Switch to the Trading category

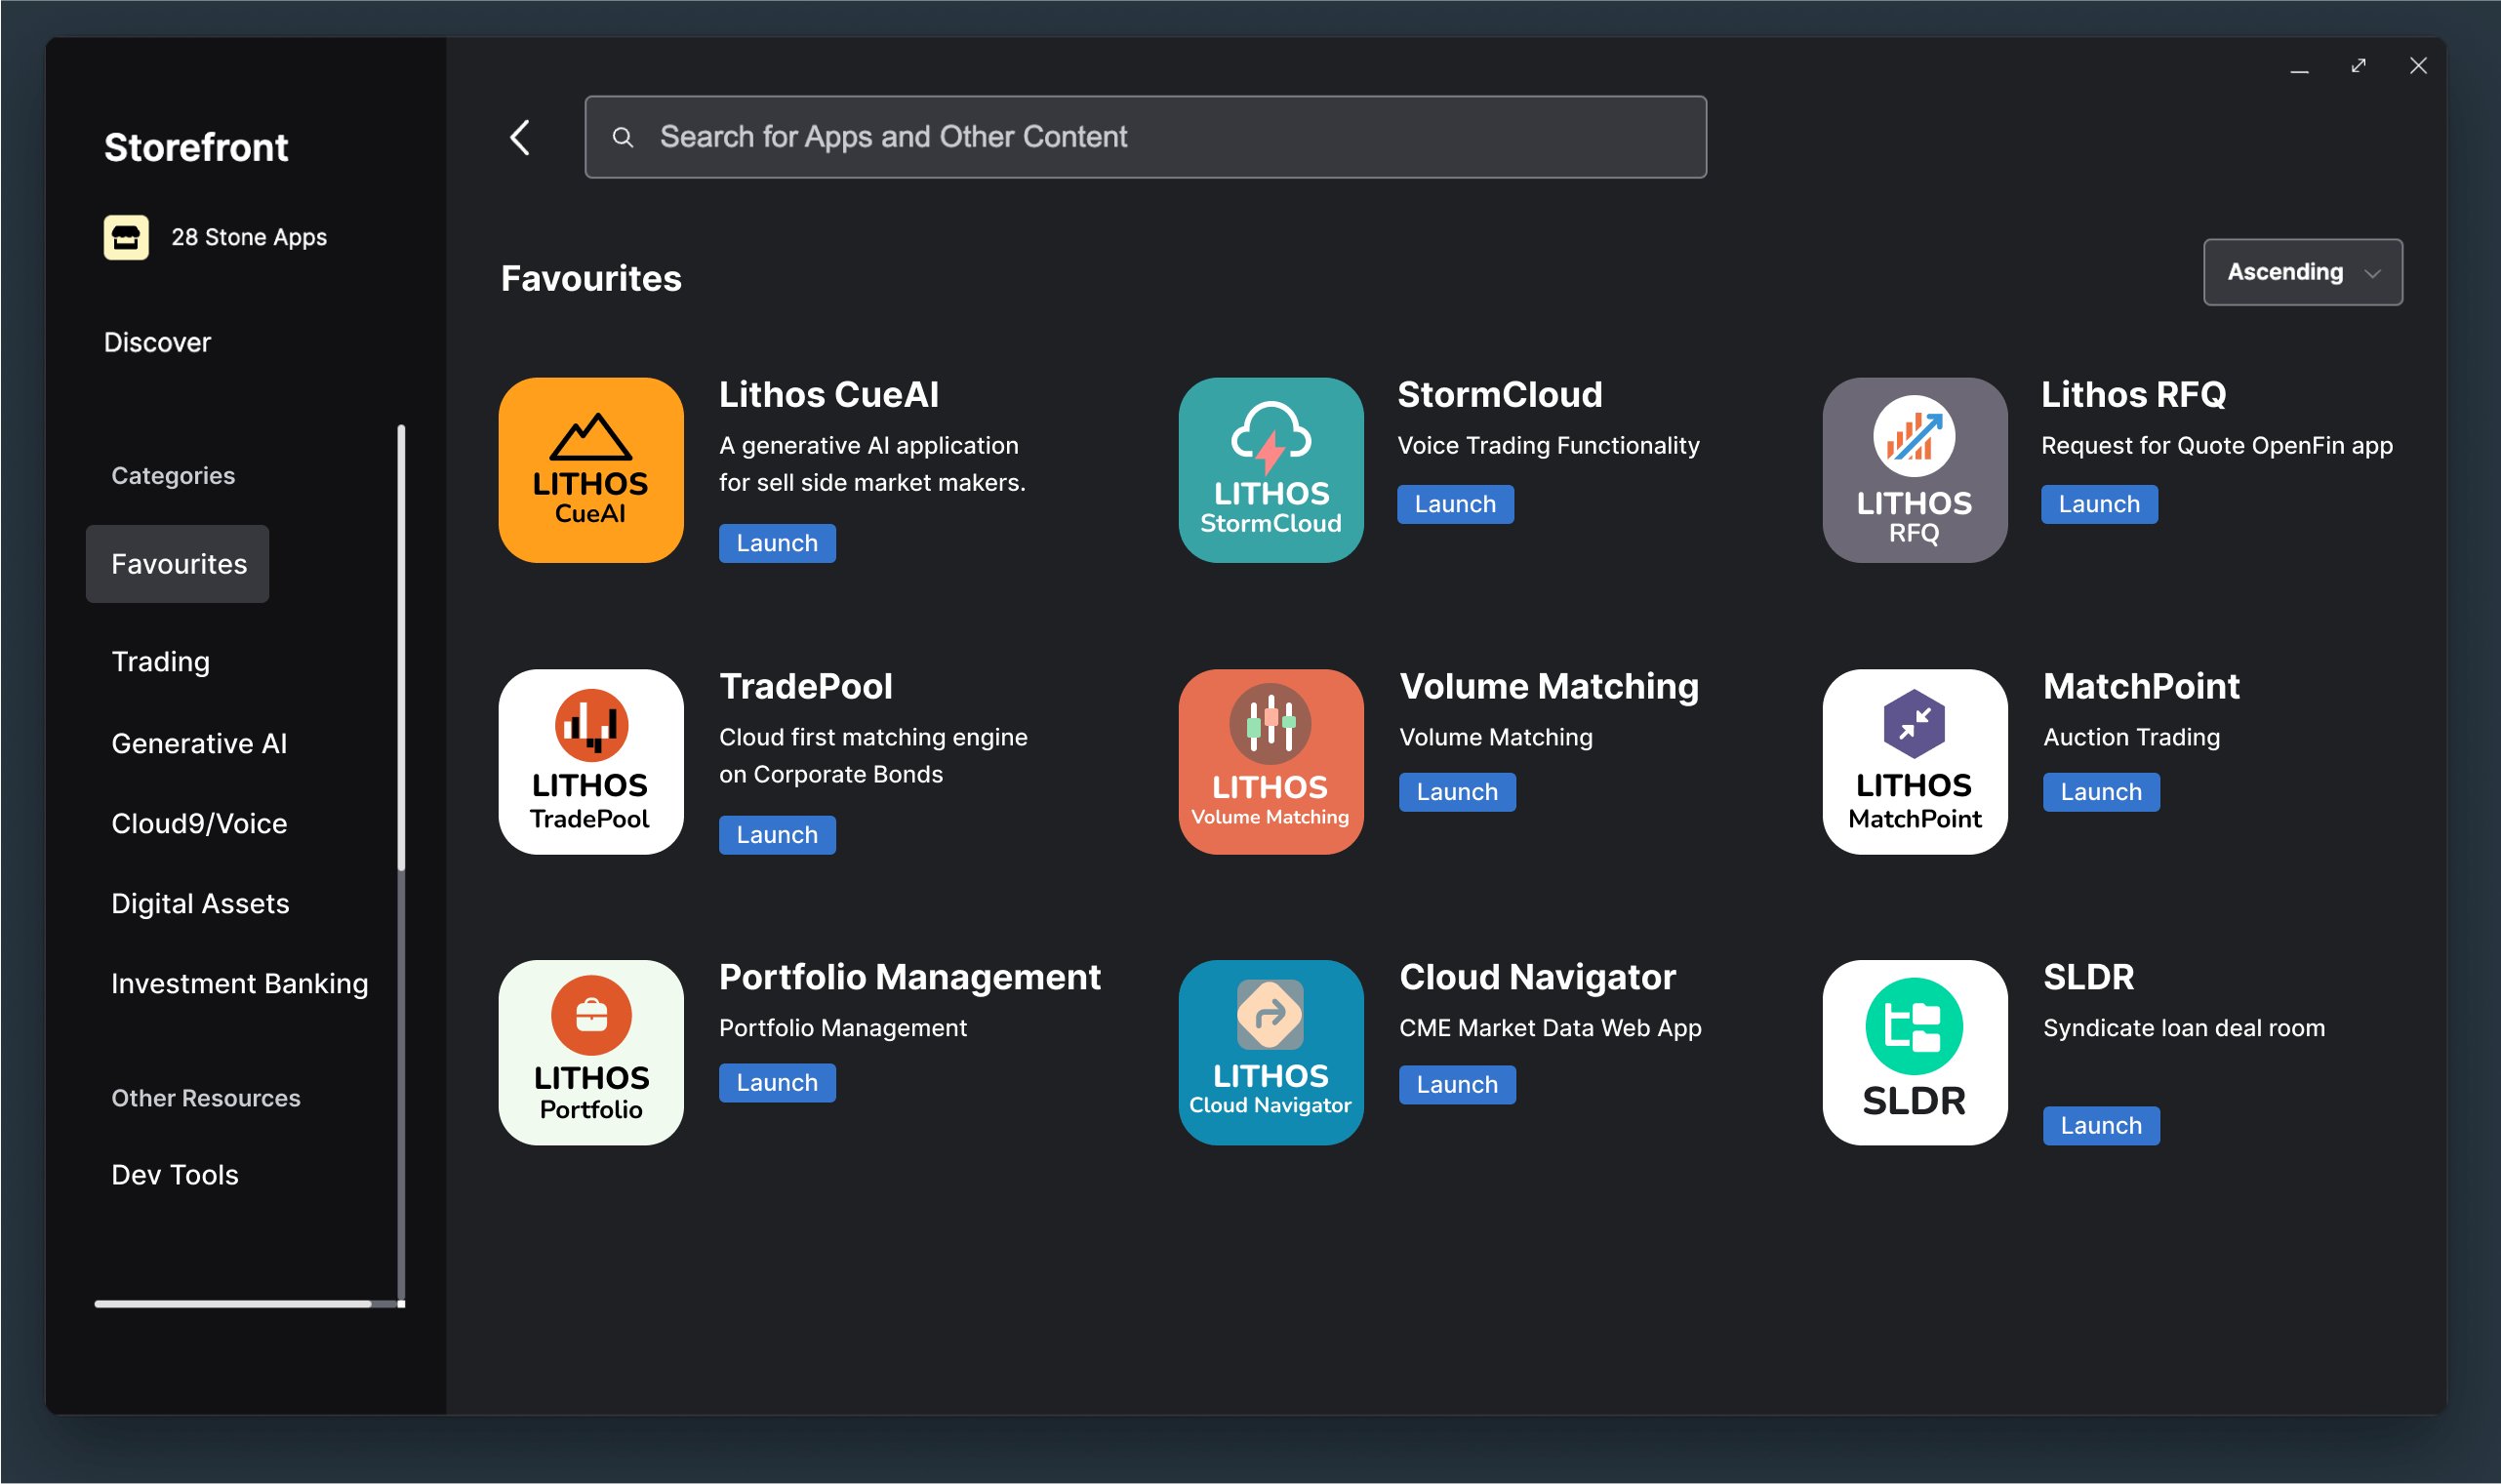tap(160, 661)
